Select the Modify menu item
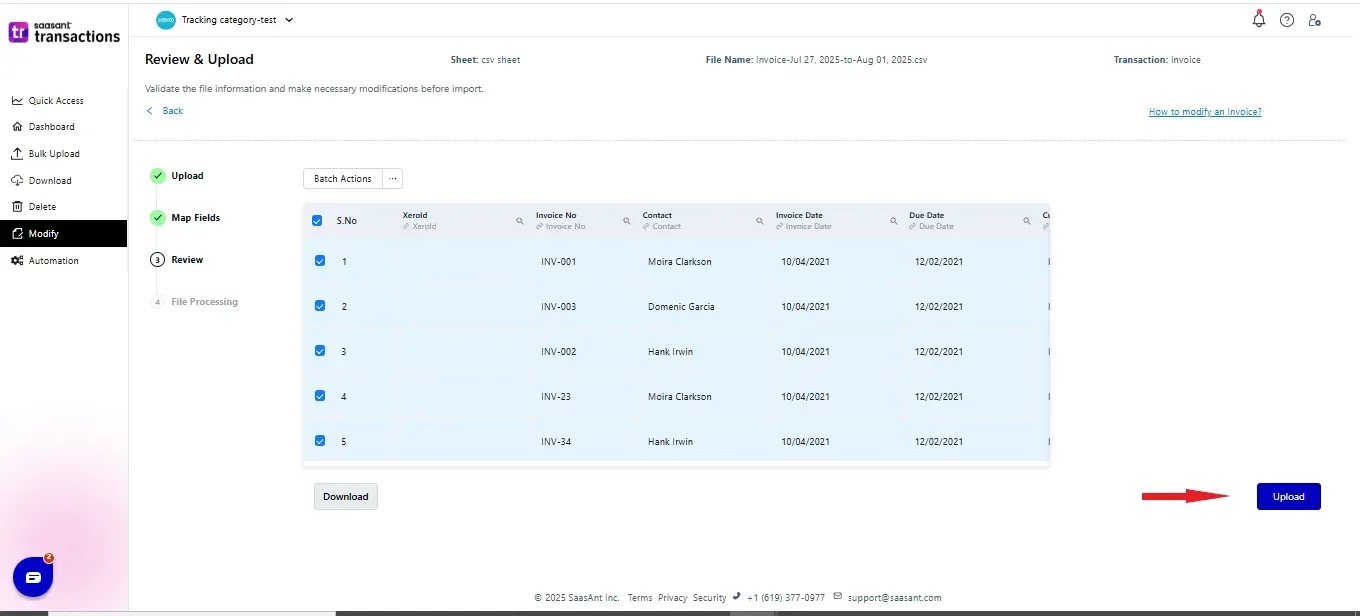Screen dimensions: 1360x616 pyautogui.click(x=64, y=234)
